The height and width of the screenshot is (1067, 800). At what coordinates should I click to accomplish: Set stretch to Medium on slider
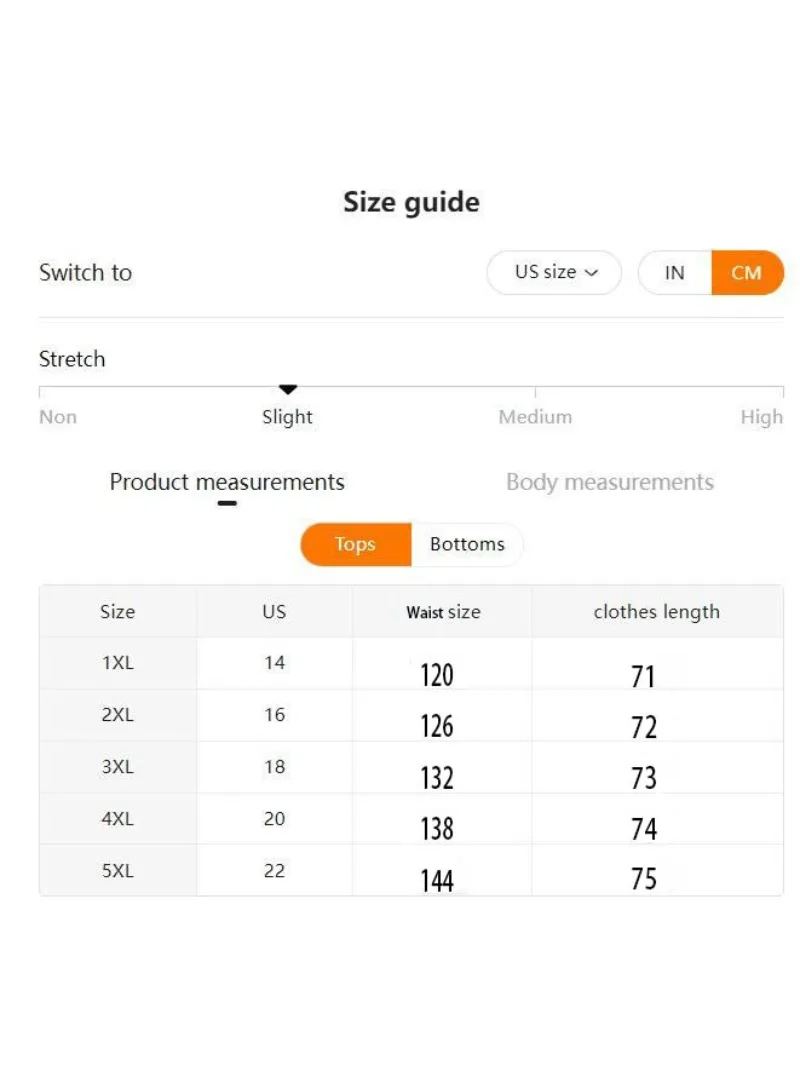click(x=535, y=390)
